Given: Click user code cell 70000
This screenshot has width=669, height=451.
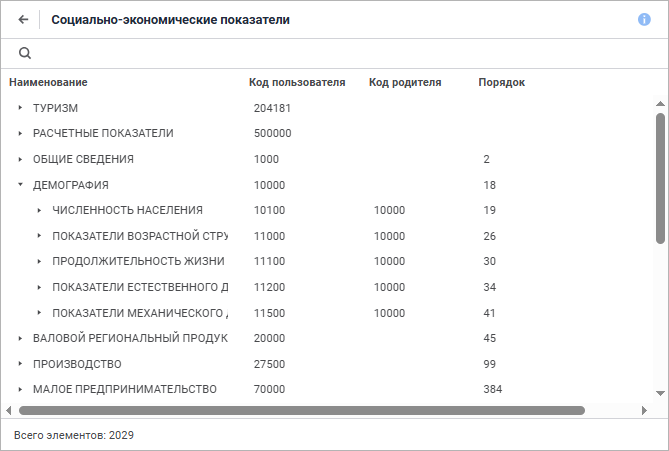Looking at the screenshot, I should [269, 389].
